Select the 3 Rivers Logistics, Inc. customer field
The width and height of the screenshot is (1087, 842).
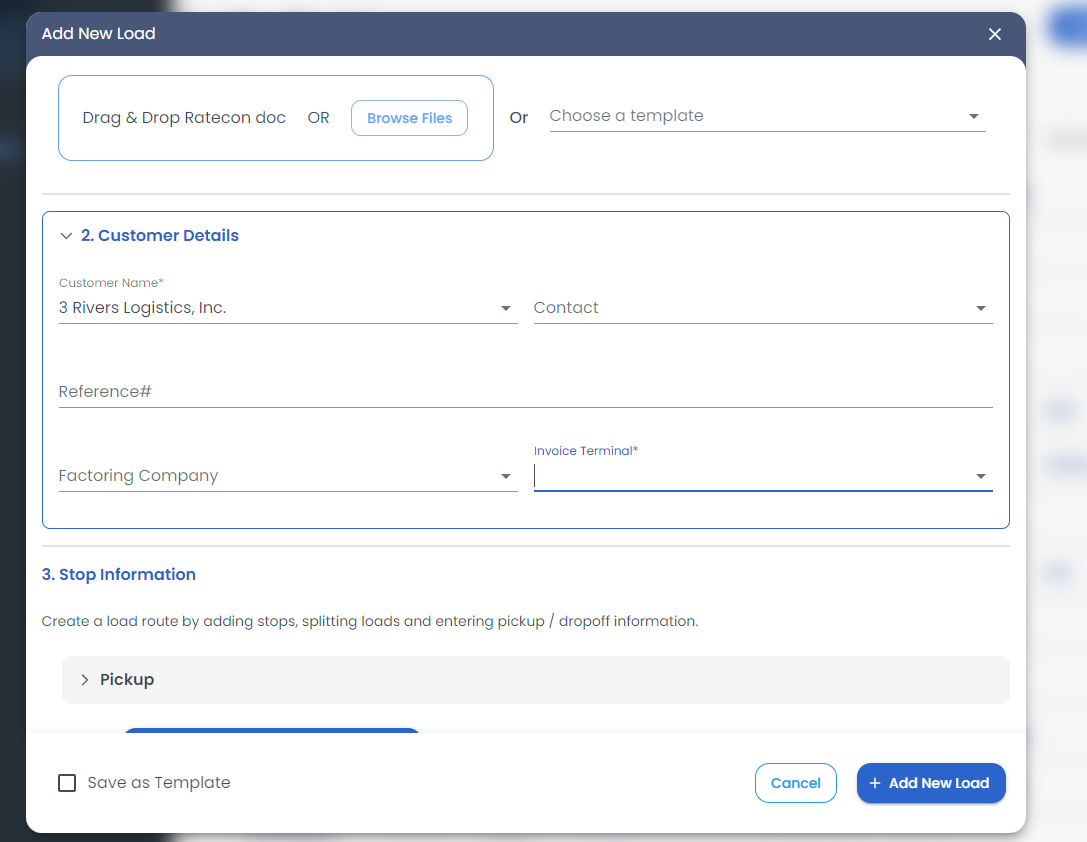point(288,308)
